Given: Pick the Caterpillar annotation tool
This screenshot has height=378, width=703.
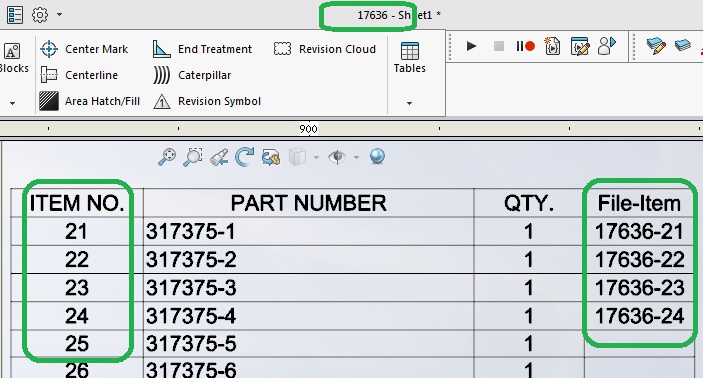Looking at the screenshot, I should [192, 75].
